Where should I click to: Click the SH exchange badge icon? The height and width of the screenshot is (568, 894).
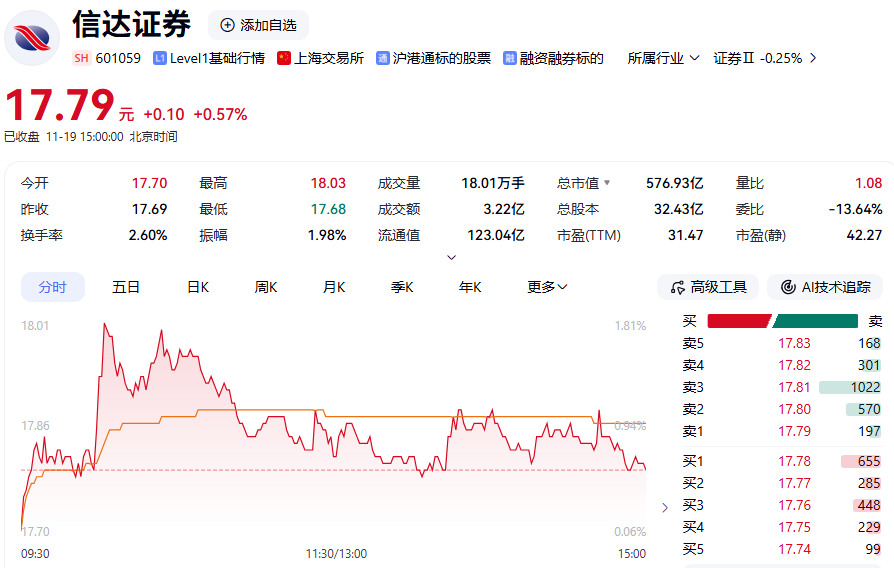tap(82, 58)
